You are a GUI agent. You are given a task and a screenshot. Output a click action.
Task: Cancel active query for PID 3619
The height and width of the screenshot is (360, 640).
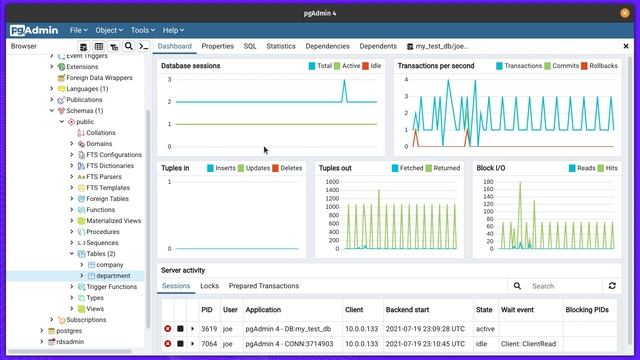click(x=180, y=329)
